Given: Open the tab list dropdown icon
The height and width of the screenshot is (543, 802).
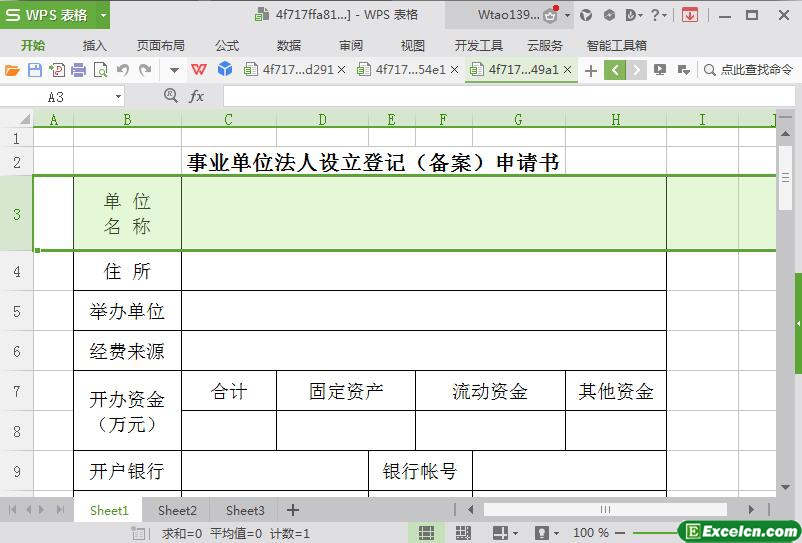Looking at the screenshot, I should [x=683, y=70].
